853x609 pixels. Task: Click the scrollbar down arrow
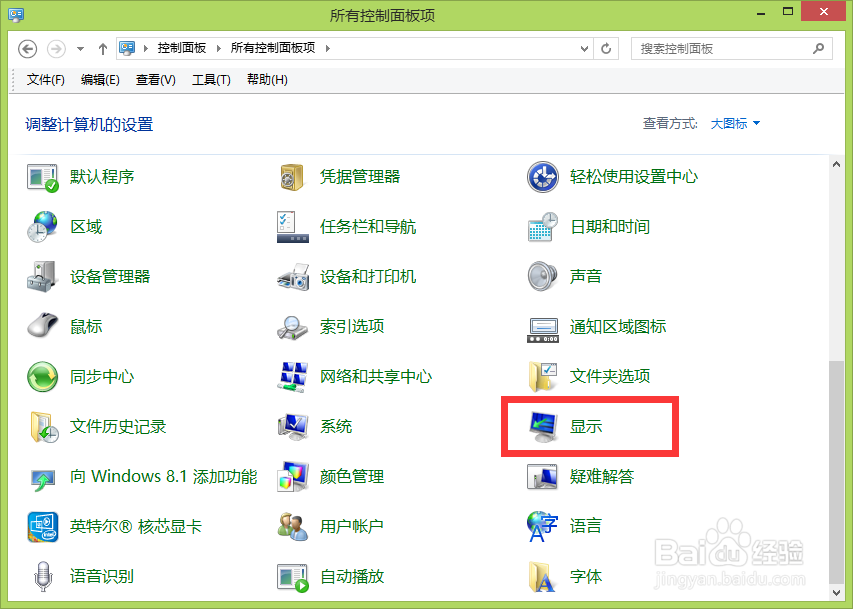[836, 593]
